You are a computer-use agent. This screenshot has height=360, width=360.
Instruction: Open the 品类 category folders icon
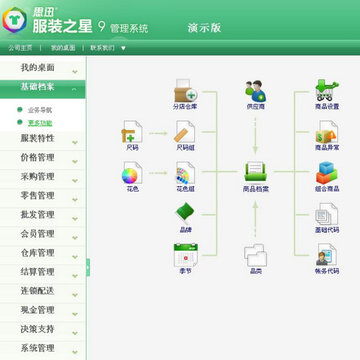tap(255, 255)
